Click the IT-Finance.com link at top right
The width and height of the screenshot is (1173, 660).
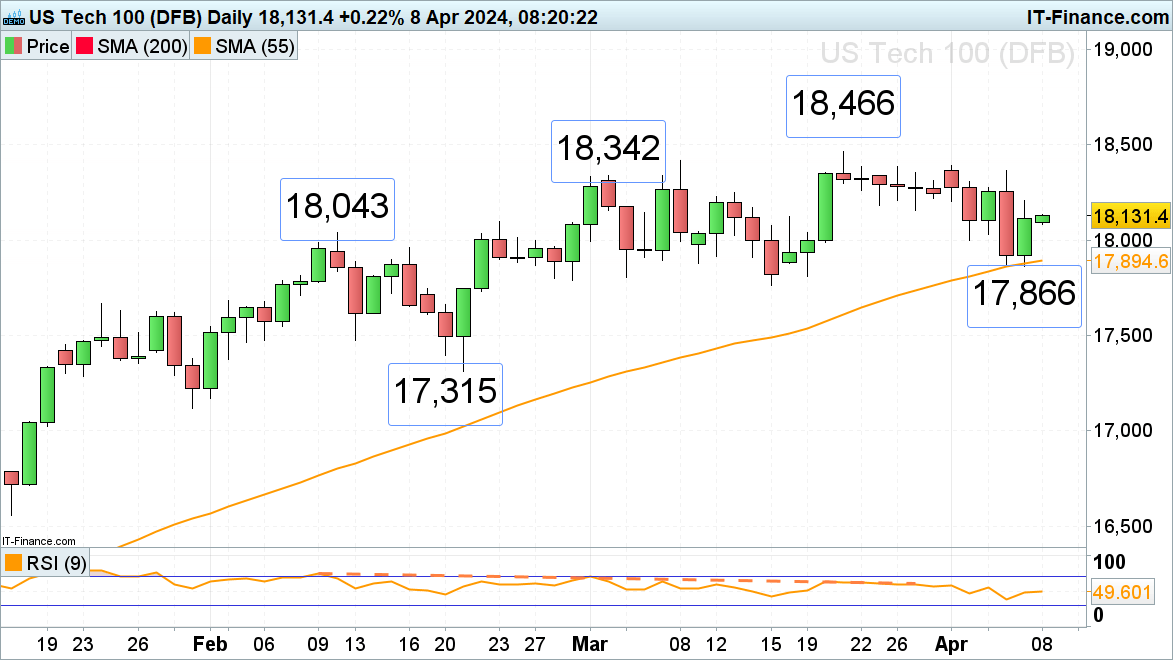(1097, 16)
